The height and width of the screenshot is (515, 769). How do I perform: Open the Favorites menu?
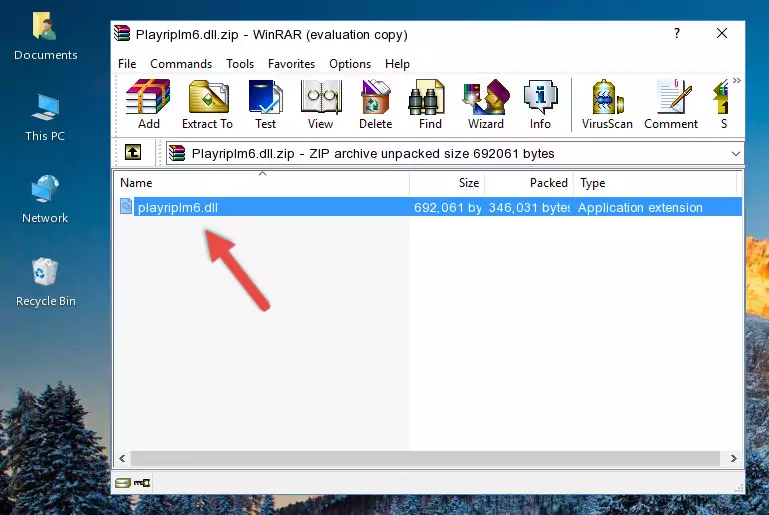291,64
